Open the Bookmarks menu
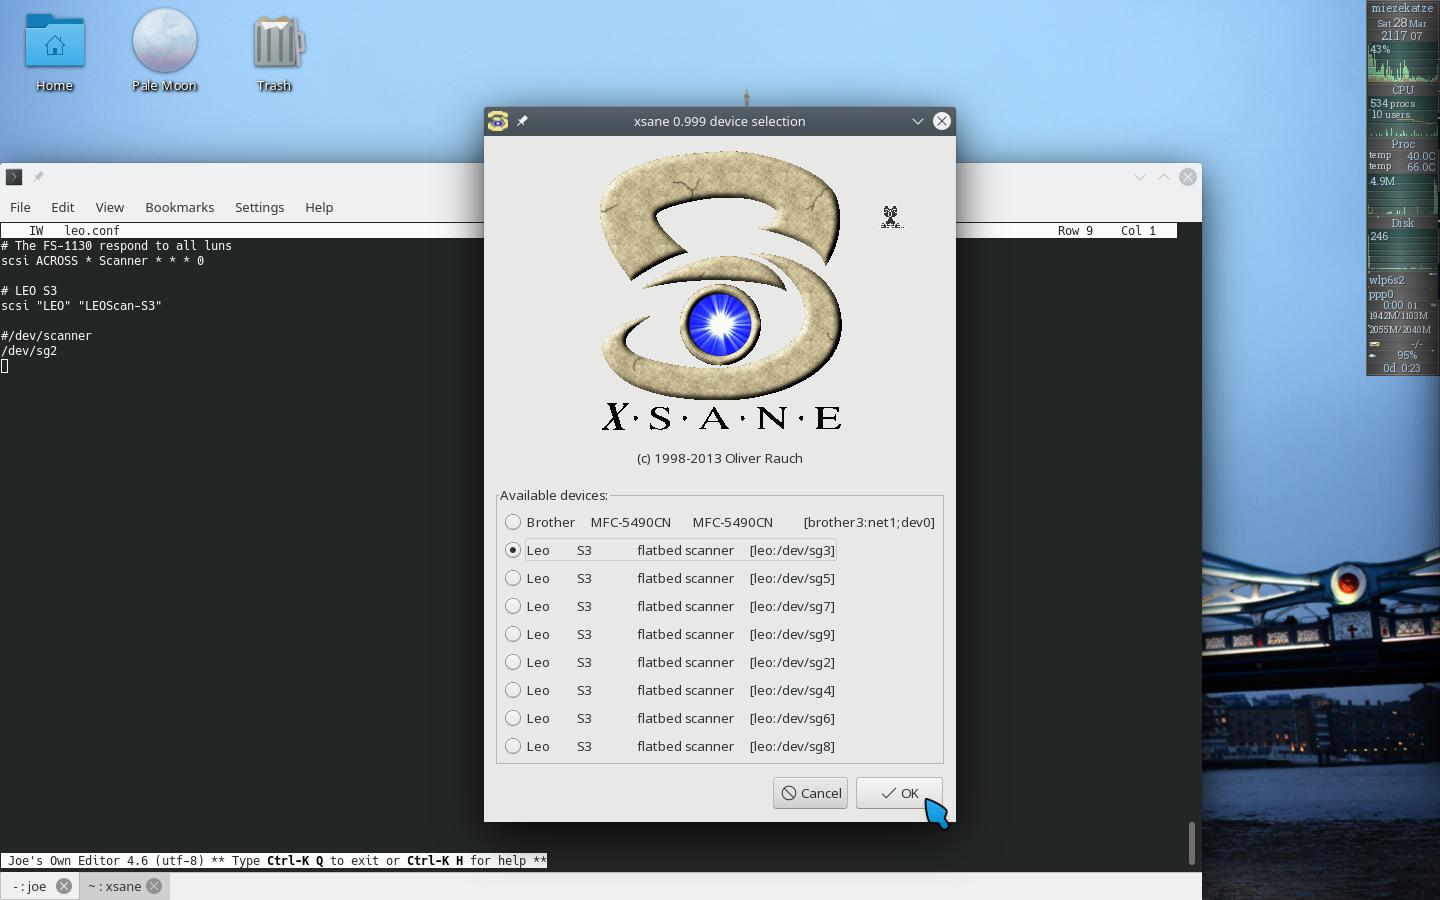Image resolution: width=1440 pixels, height=900 pixels. pyautogui.click(x=179, y=207)
